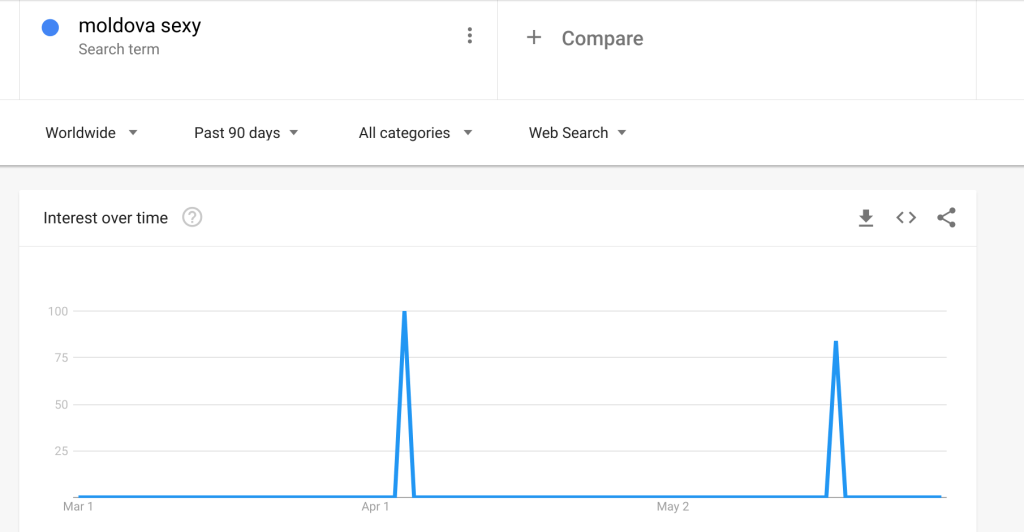Show help for Interest over time
1024x532 pixels.
(192, 217)
